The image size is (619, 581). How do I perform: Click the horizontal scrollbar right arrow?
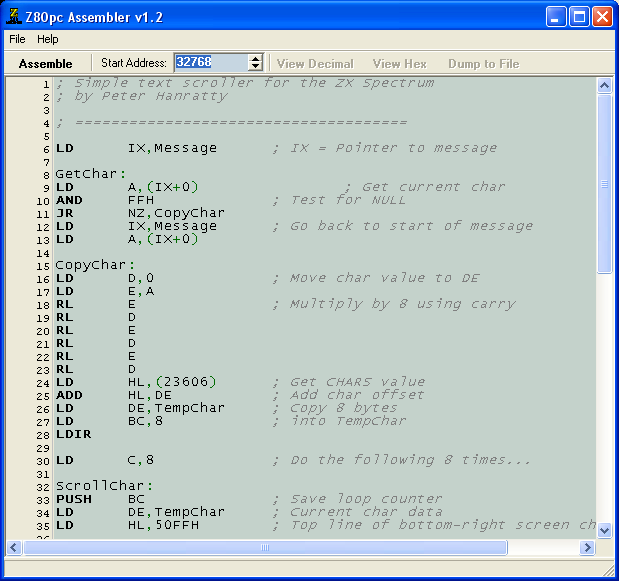[588, 548]
